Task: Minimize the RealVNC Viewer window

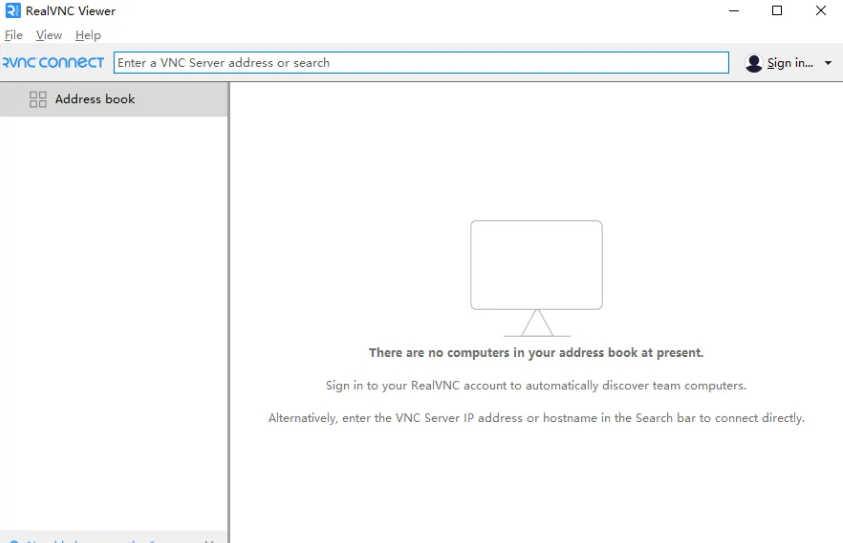Action: [735, 11]
